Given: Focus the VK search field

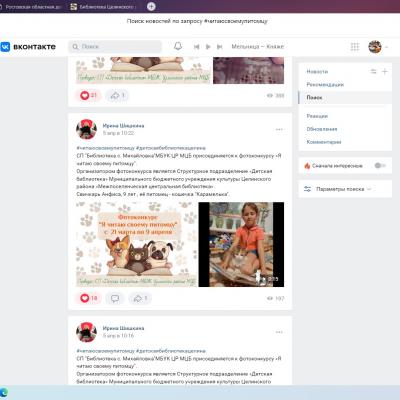Looking at the screenshot, I should (115, 47).
